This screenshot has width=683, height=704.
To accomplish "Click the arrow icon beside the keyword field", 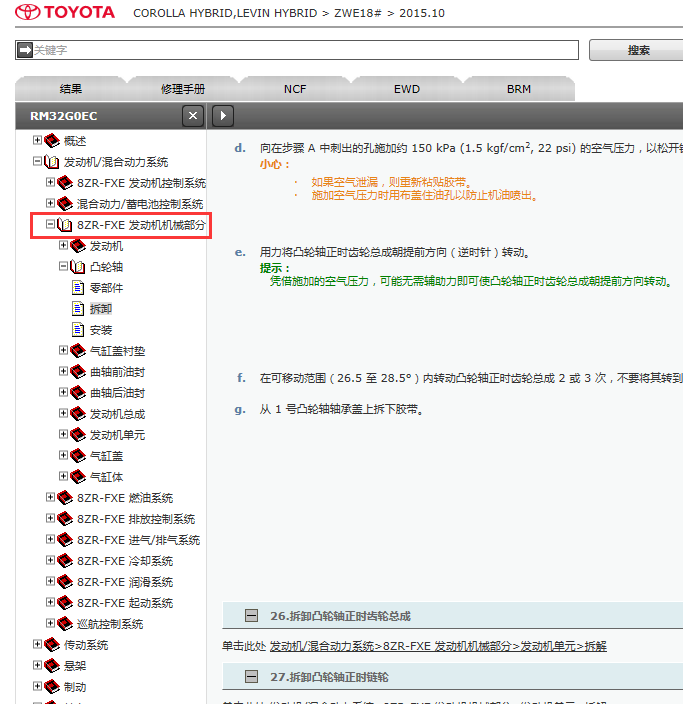I will 25,50.
